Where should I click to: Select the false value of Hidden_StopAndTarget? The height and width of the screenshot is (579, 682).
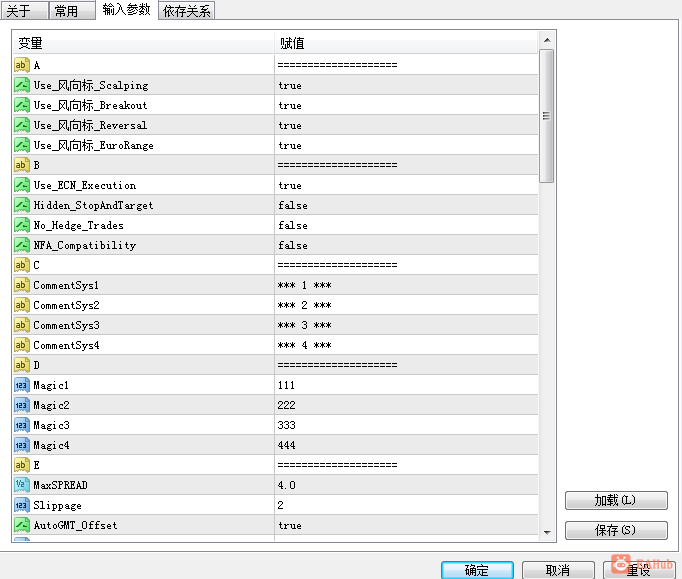[406, 205]
